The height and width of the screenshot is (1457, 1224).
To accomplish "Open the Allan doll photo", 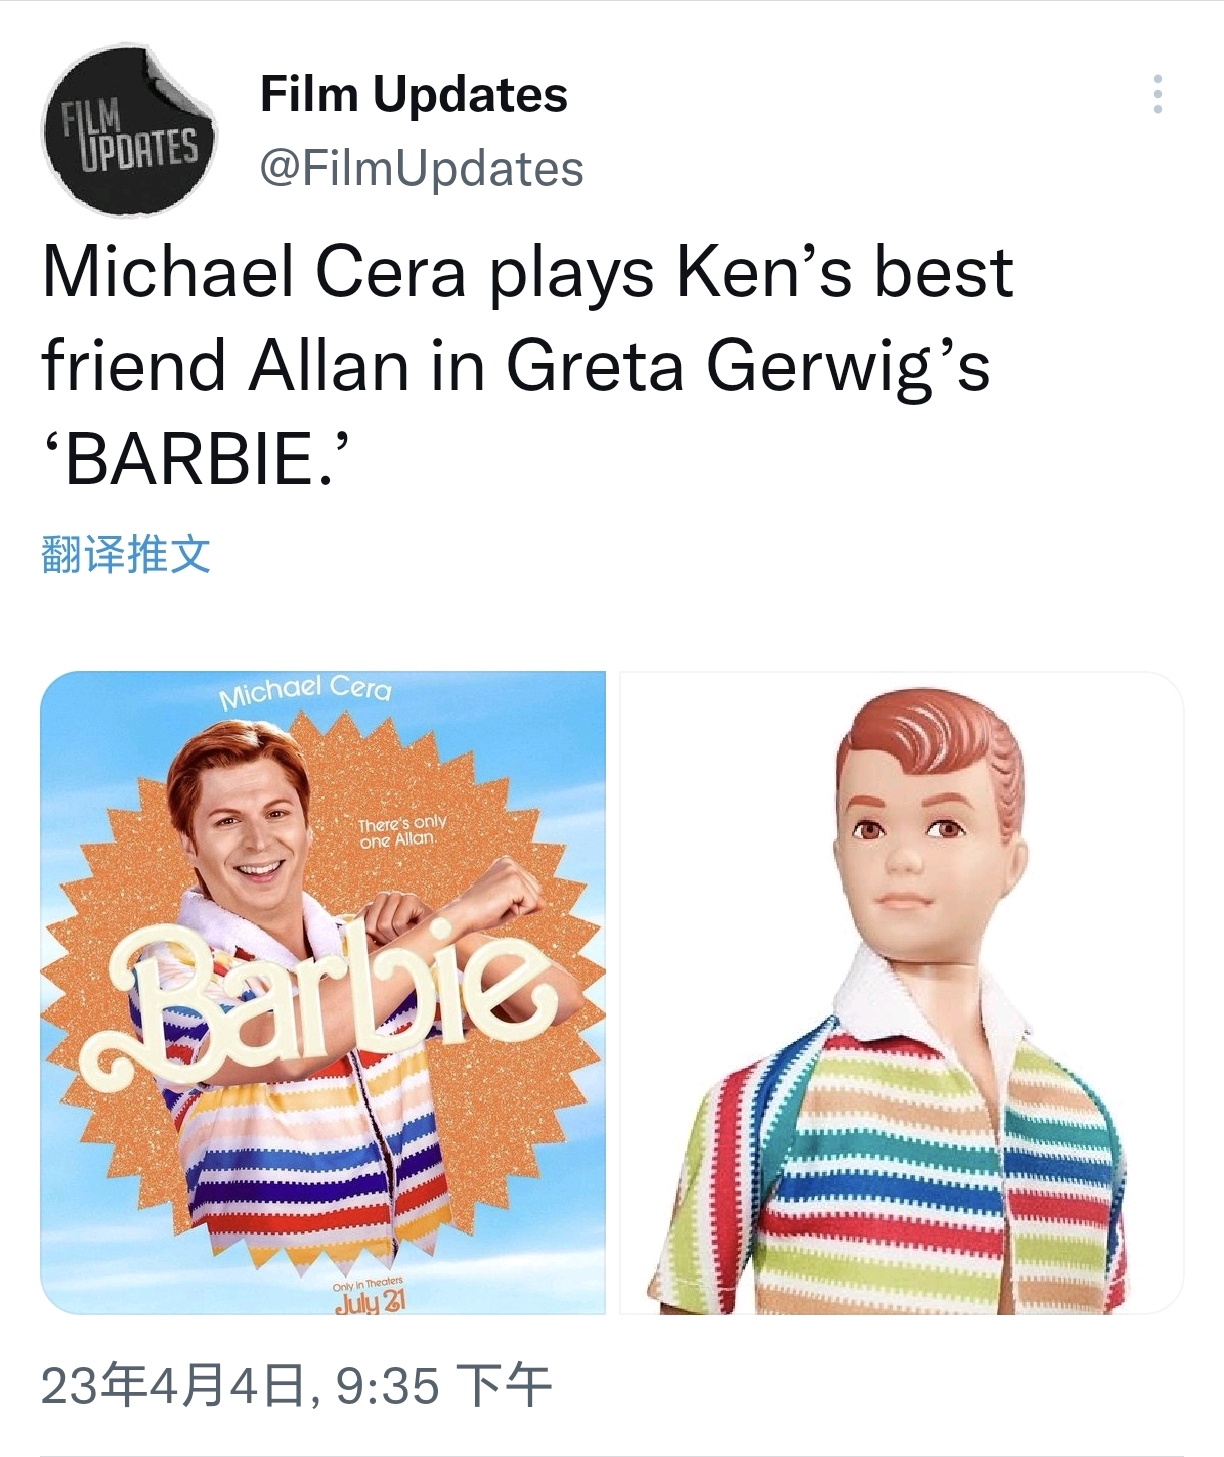I will (901, 992).
